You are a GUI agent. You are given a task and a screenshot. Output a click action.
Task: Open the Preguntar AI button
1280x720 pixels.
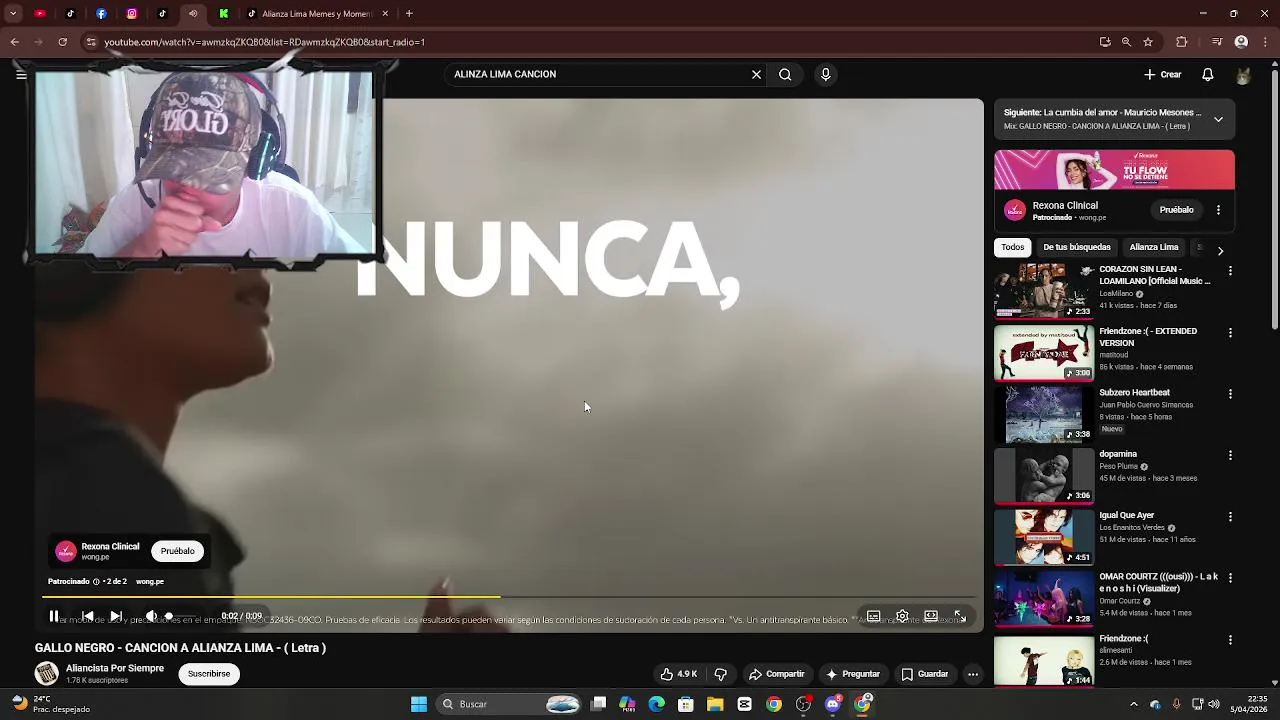pyautogui.click(x=853, y=674)
